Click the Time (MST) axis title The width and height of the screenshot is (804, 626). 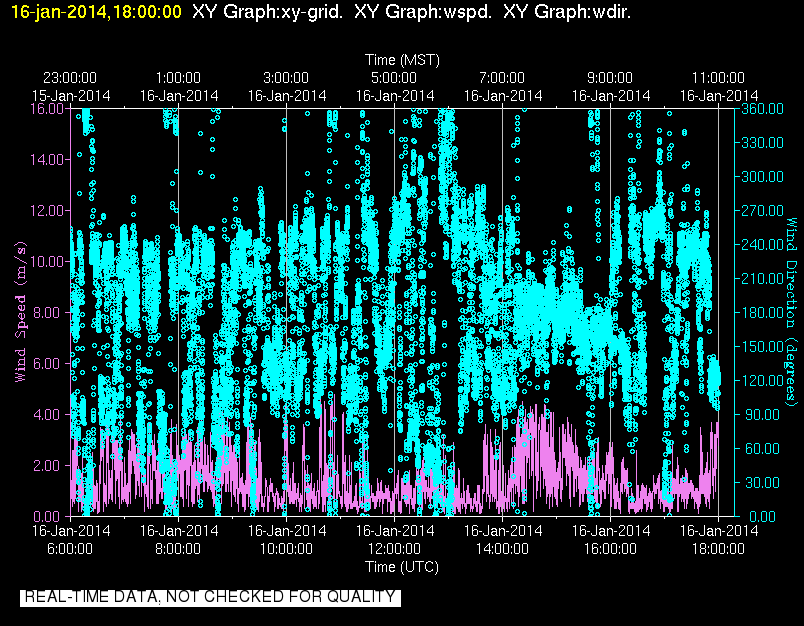pos(403,60)
